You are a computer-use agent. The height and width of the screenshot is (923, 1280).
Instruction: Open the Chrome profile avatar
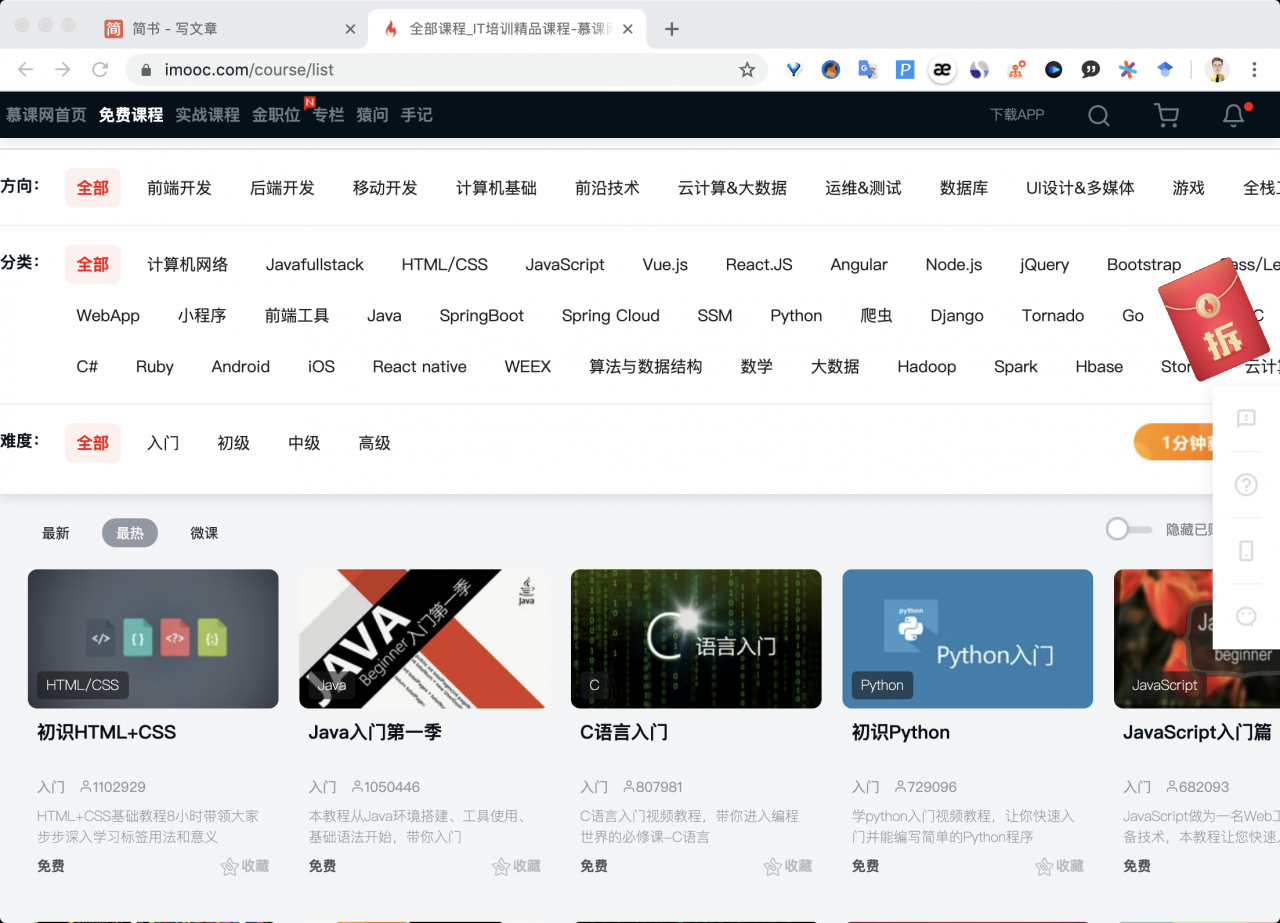(x=1217, y=69)
